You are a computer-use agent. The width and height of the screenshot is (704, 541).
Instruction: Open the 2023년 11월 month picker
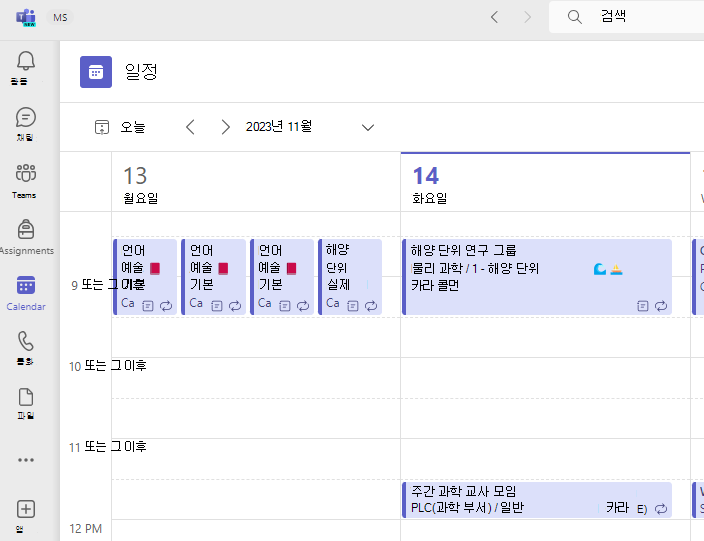coord(279,127)
